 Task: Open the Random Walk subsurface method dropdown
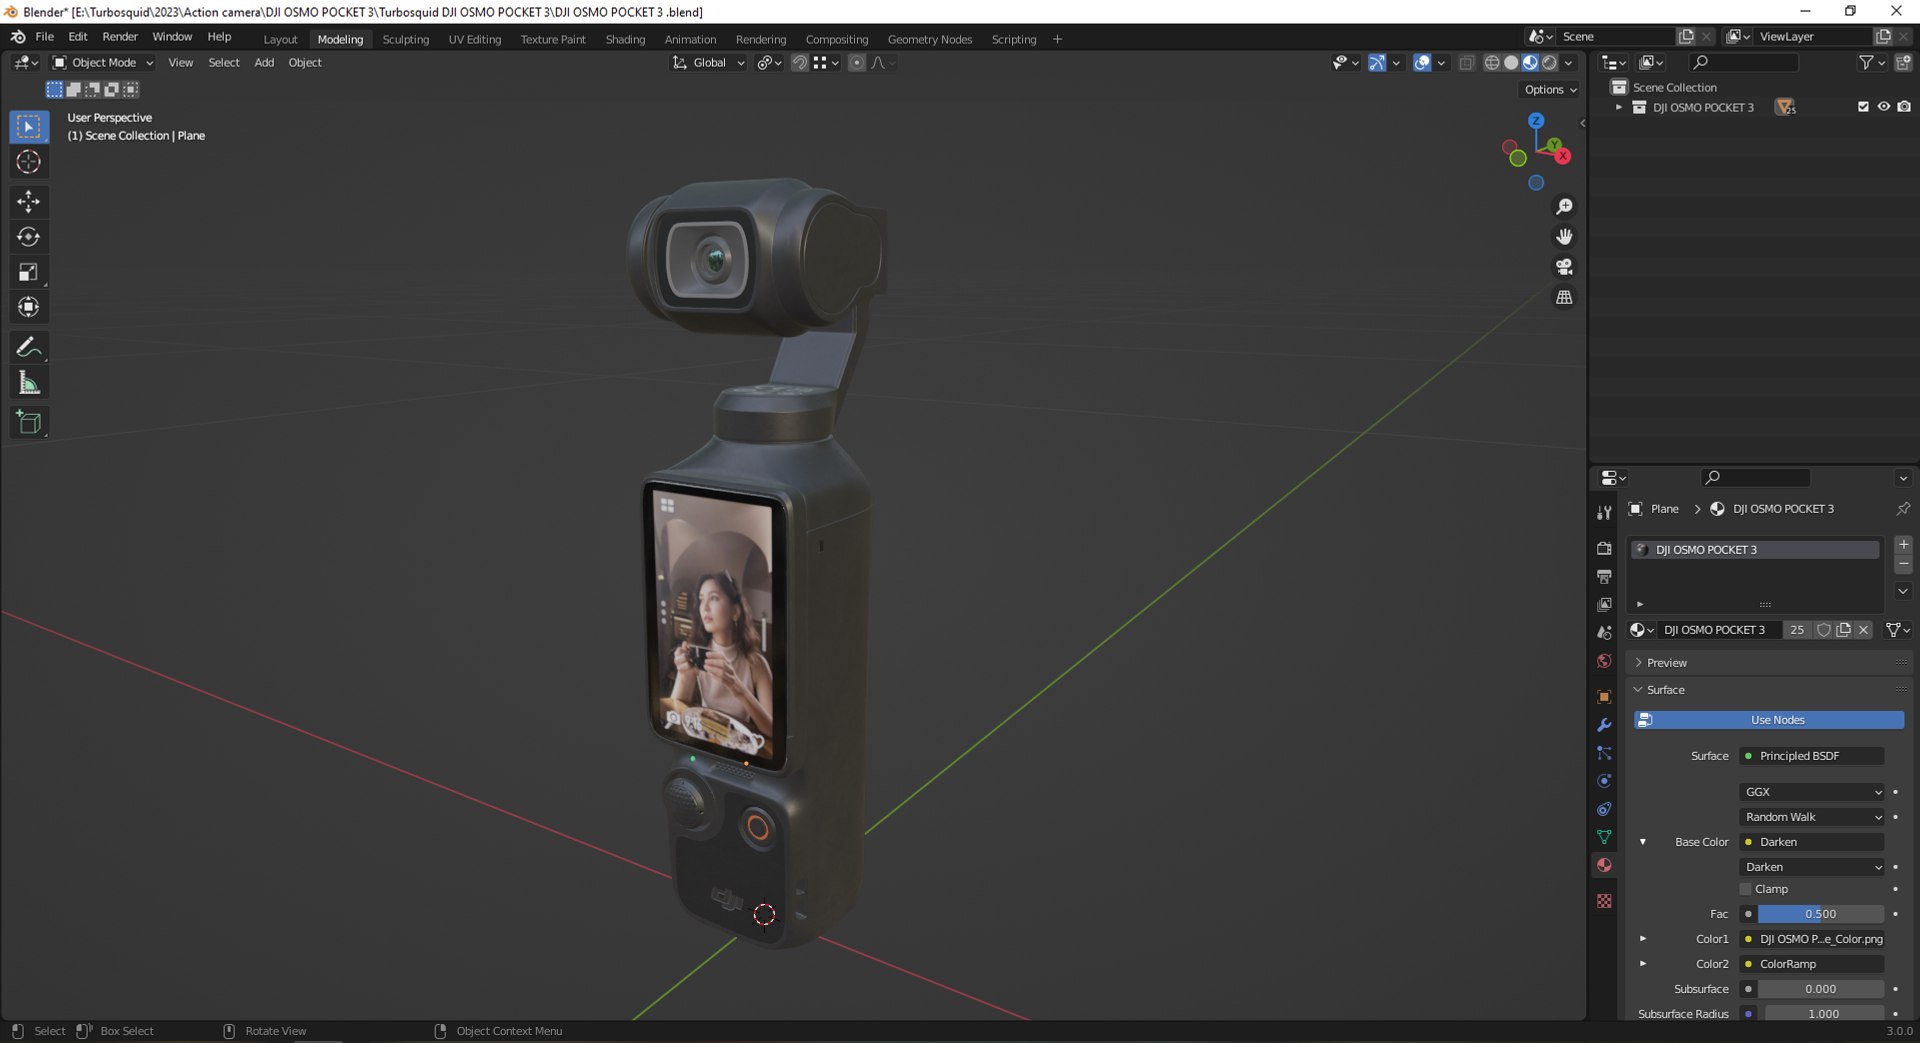click(x=1812, y=817)
